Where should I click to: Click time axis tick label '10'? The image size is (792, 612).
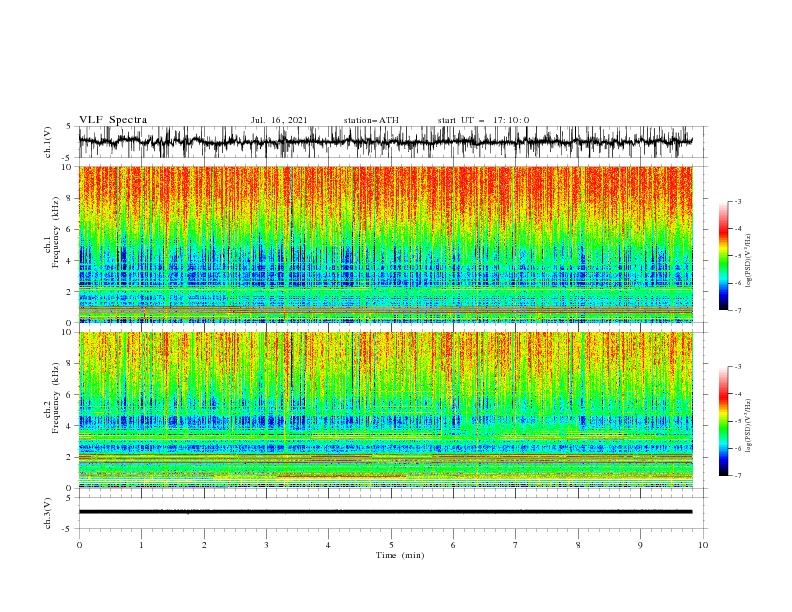click(x=703, y=545)
